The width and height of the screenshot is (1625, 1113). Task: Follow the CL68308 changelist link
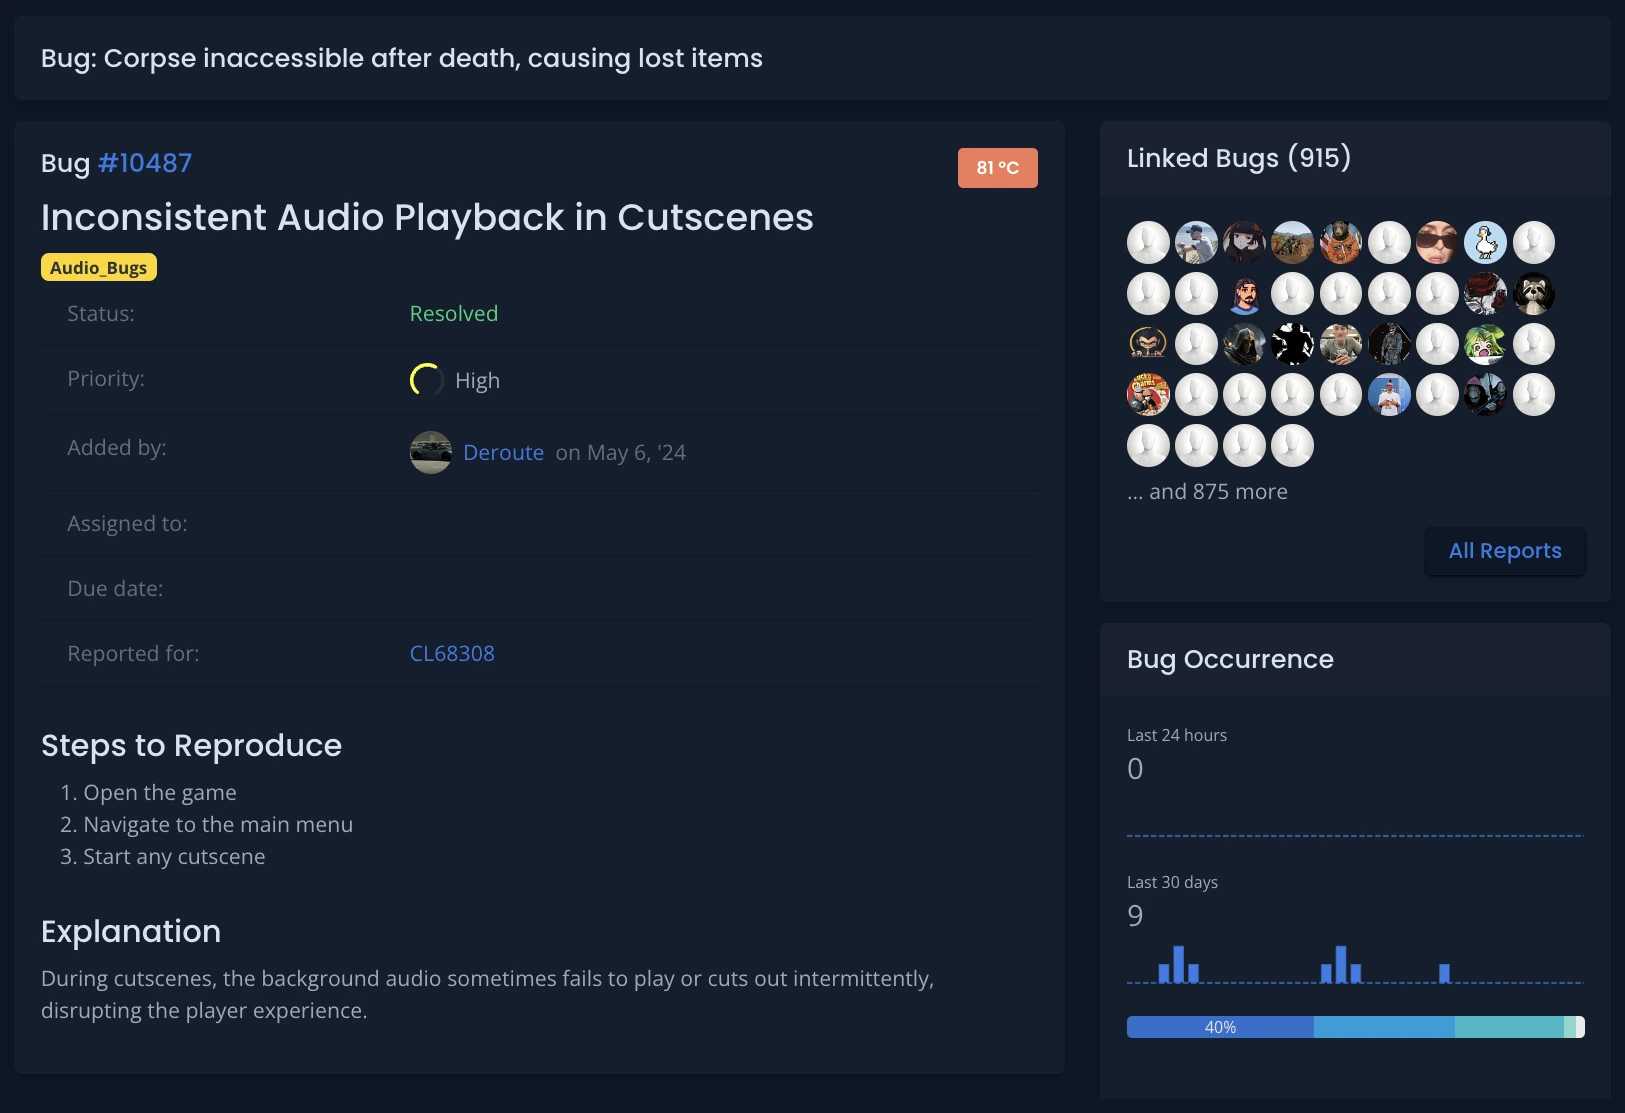pos(451,653)
